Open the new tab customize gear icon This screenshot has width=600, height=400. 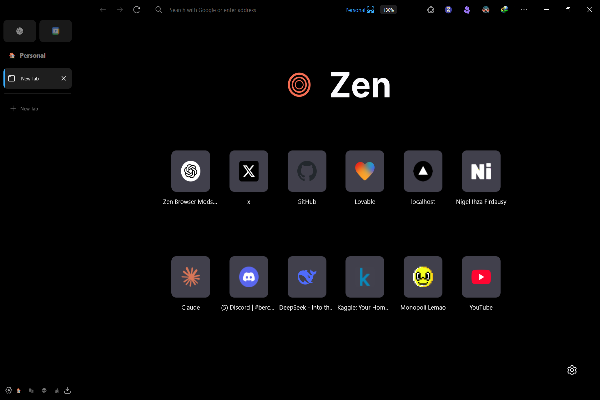click(x=572, y=370)
